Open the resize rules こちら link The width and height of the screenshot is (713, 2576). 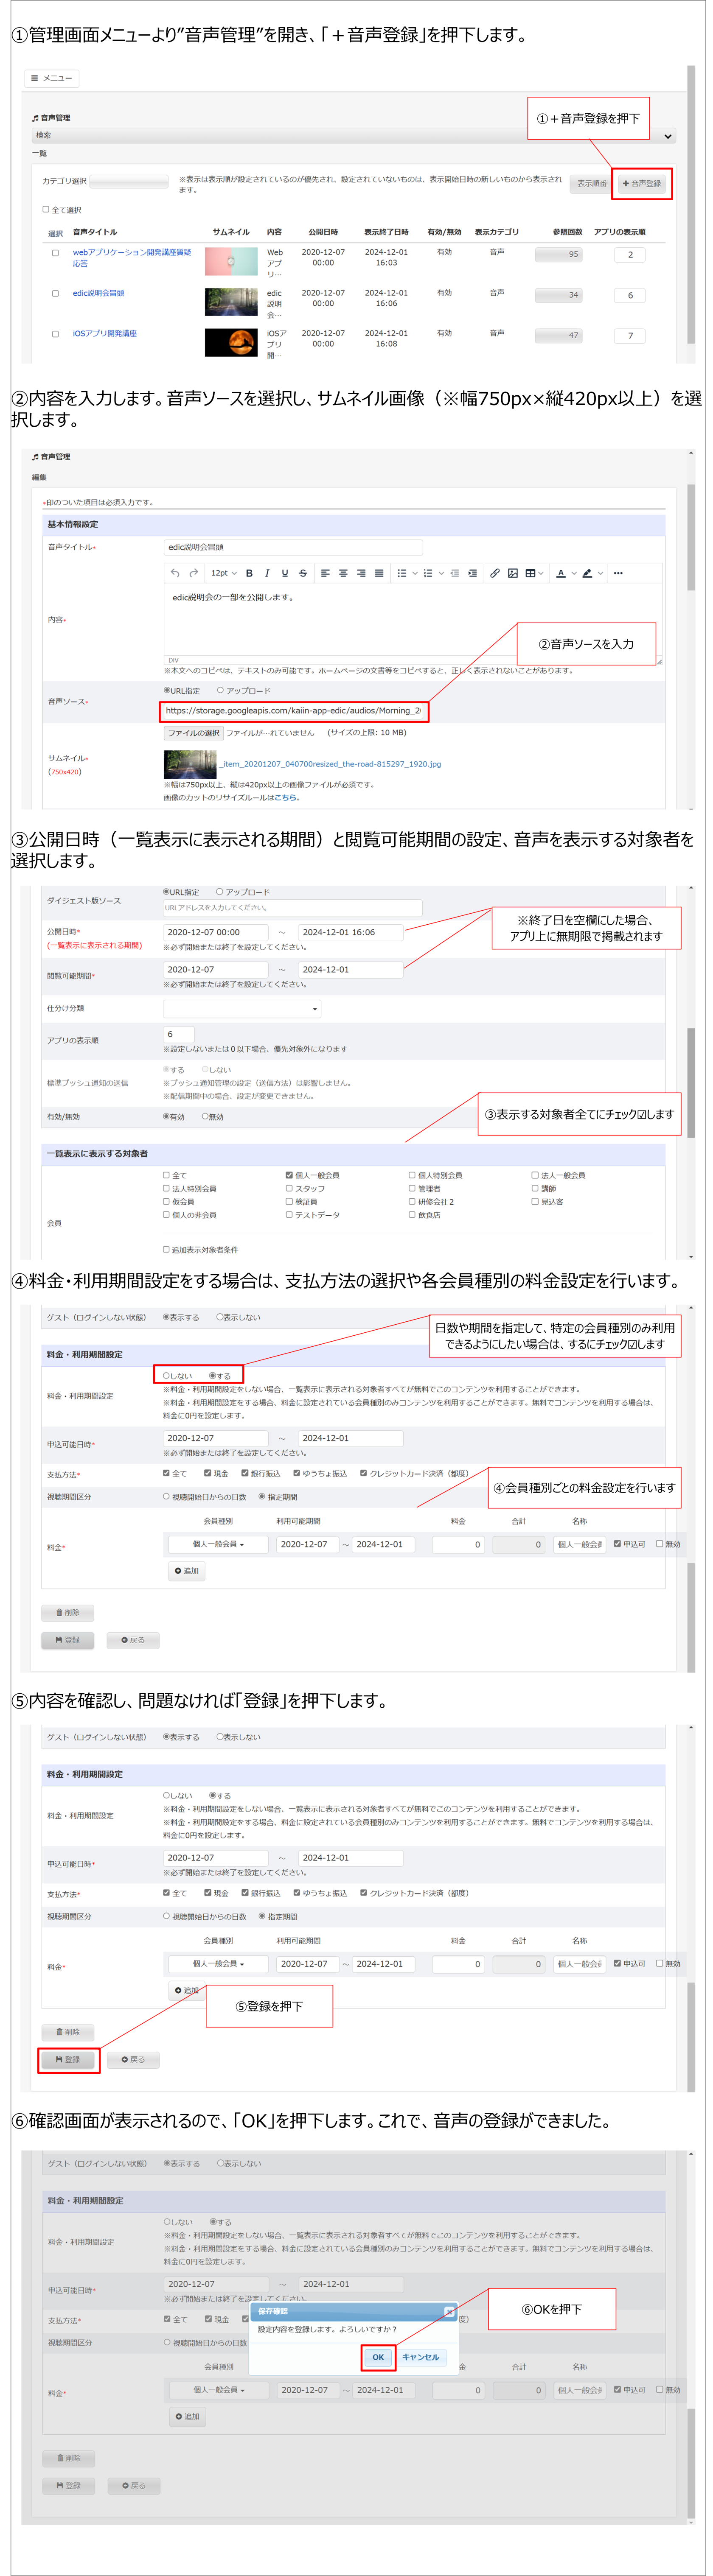coord(287,798)
